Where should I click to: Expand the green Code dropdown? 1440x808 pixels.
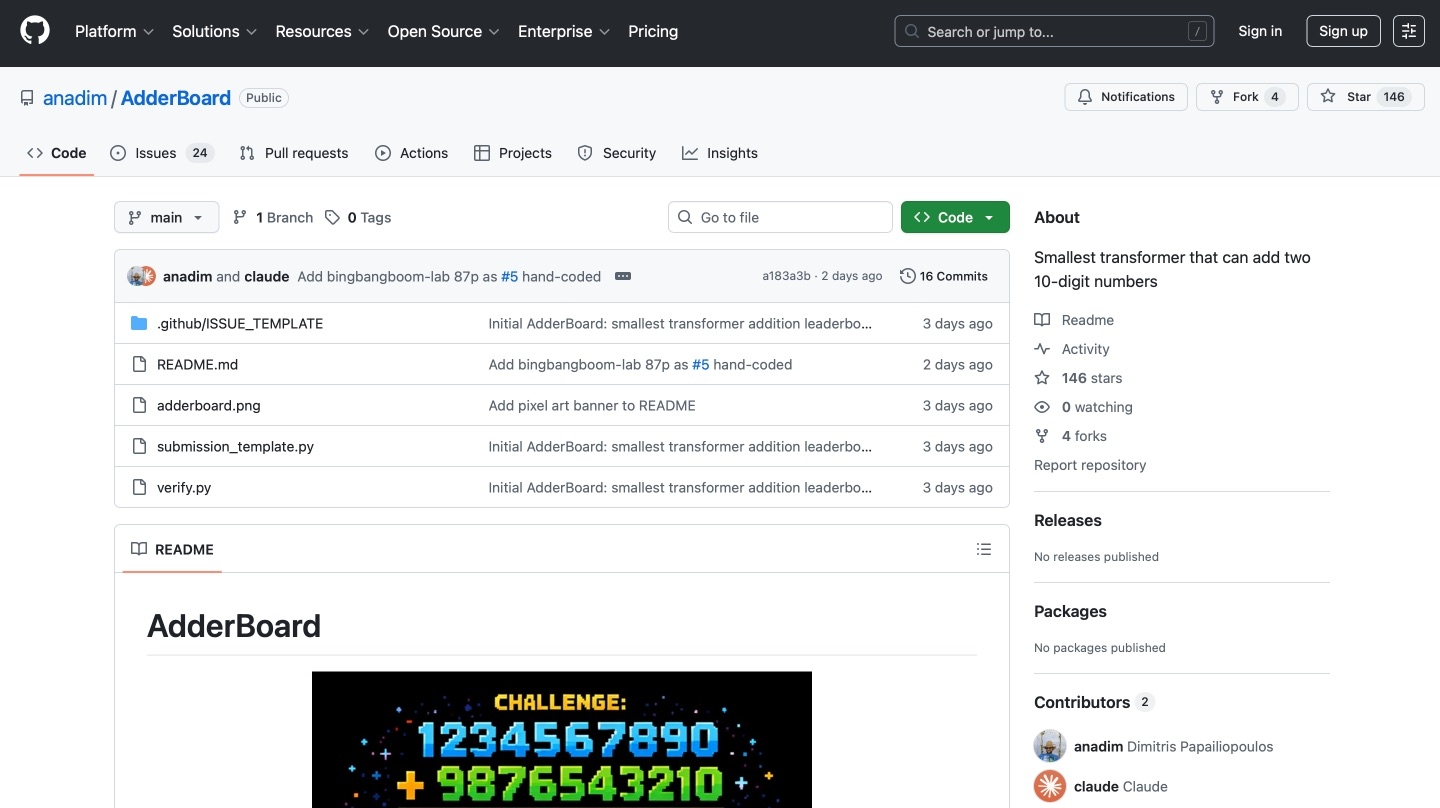click(954, 217)
